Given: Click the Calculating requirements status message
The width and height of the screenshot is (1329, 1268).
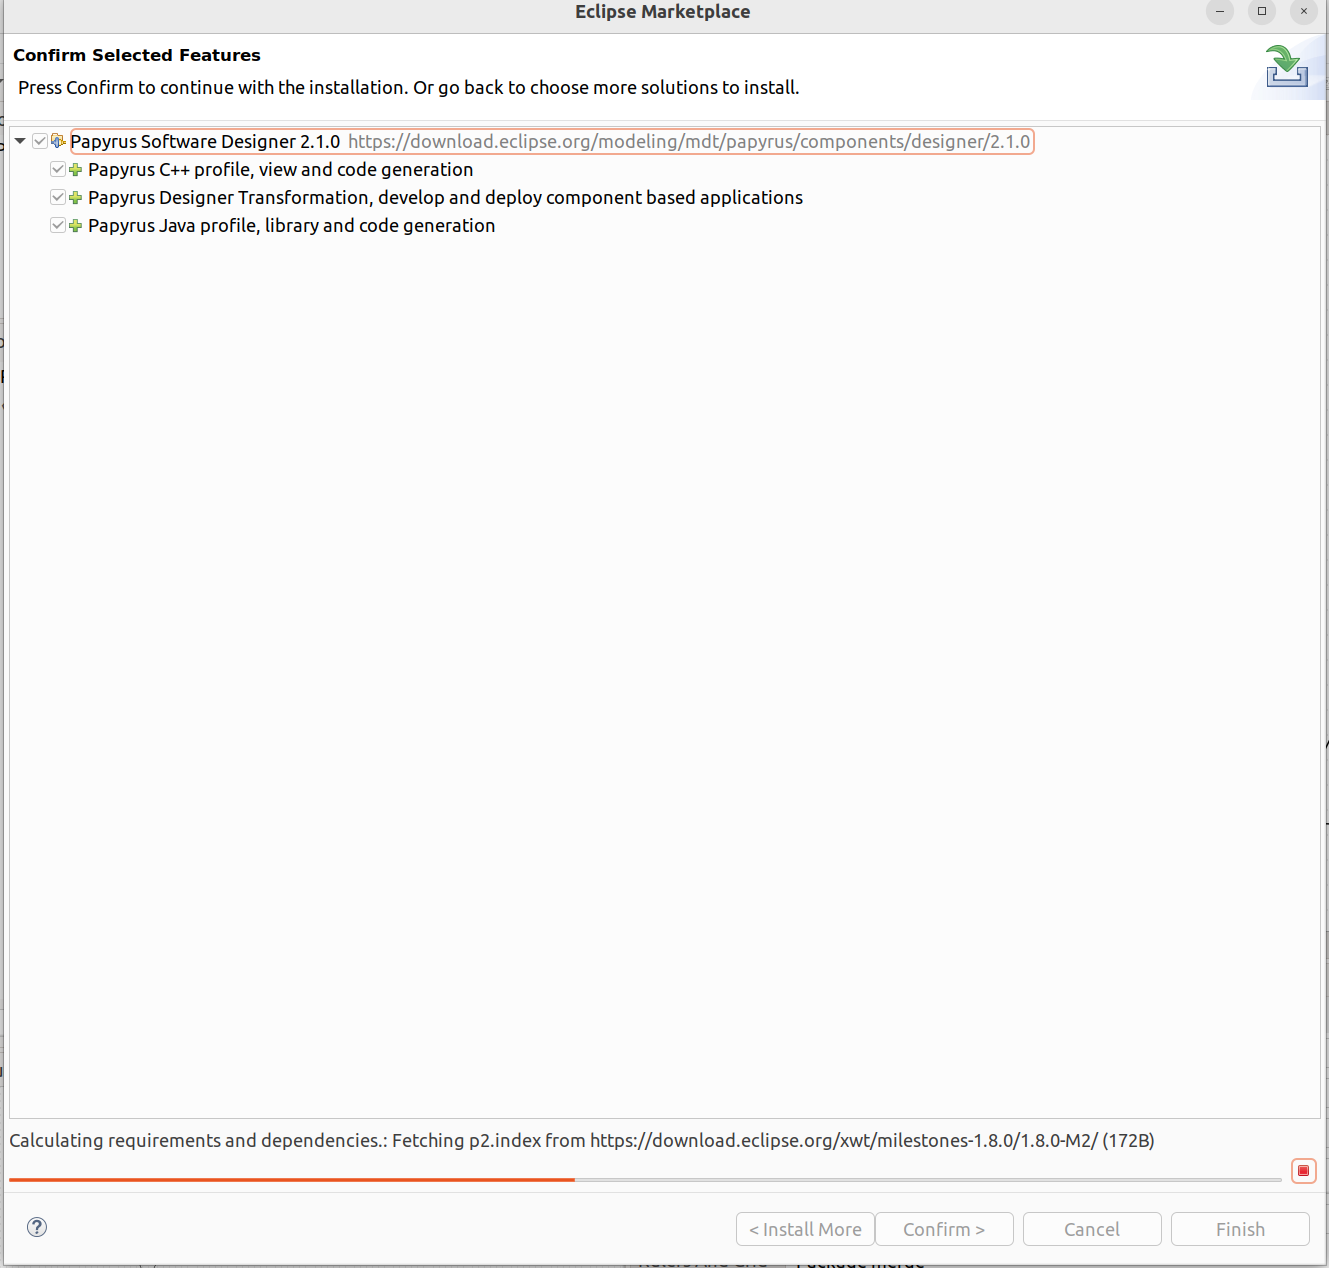Looking at the screenshot, I should (x=582, y=1140).
